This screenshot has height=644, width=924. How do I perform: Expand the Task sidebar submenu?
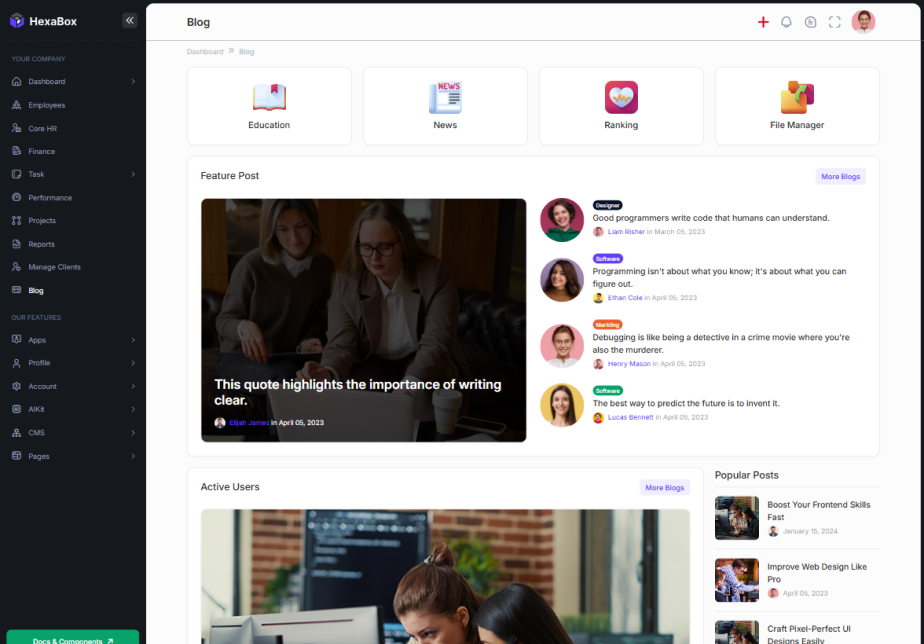coord(133,175)
